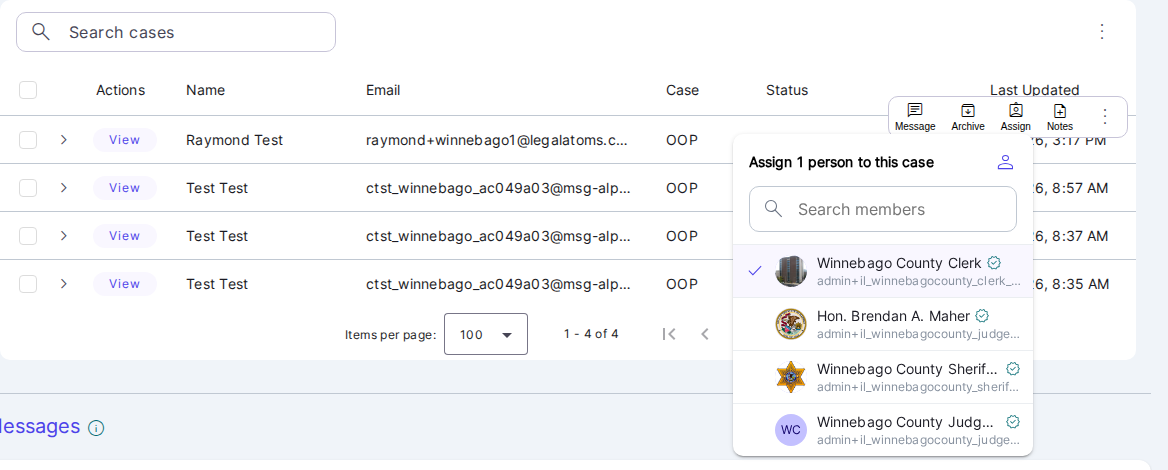The width and height of the screenshot is (1168, 470).
Task: Check the box for the 8:37 AM Test Test case
Action: [x=28, y=235]
